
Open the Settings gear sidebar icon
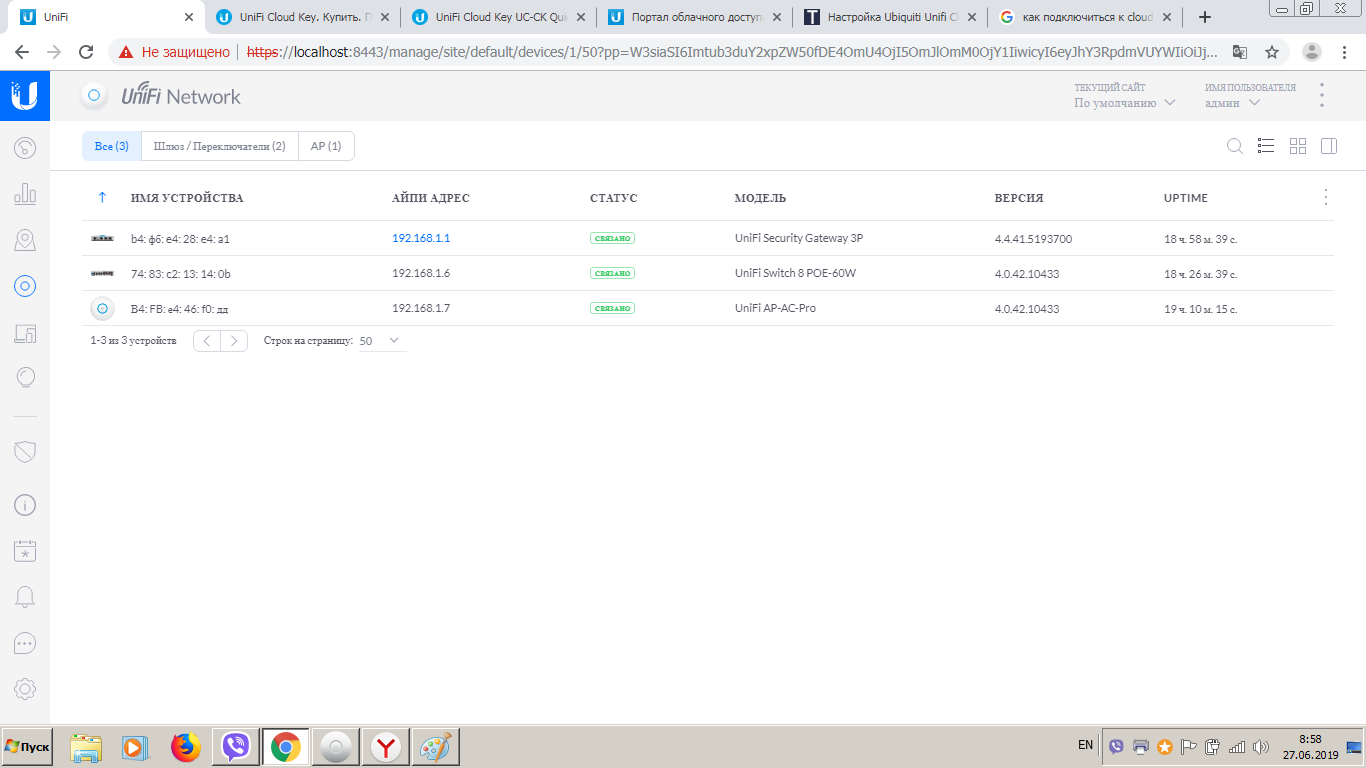click(25, 688)
